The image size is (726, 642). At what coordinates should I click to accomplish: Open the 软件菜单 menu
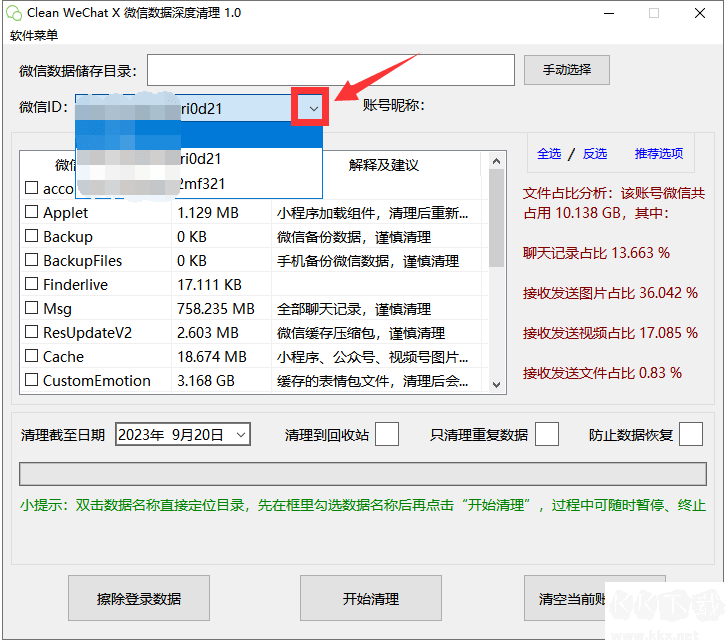pos(34,35)
